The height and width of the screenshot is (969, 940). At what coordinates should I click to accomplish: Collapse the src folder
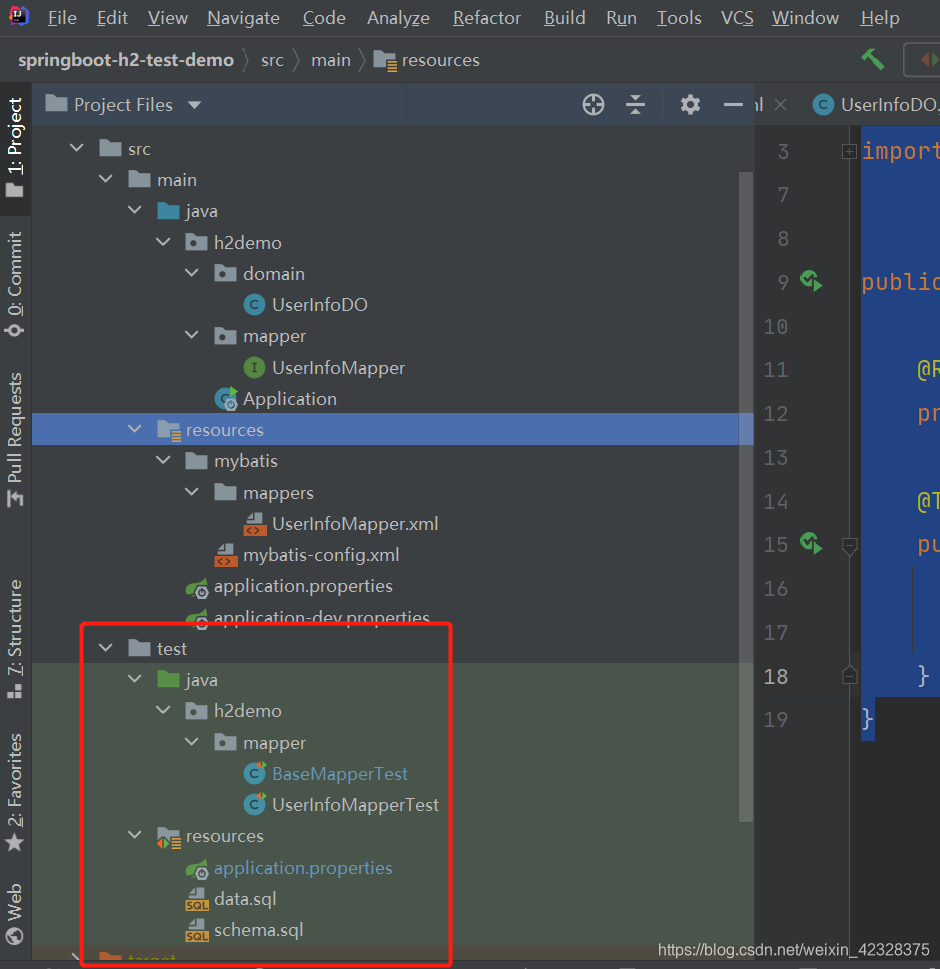point(77,148)
